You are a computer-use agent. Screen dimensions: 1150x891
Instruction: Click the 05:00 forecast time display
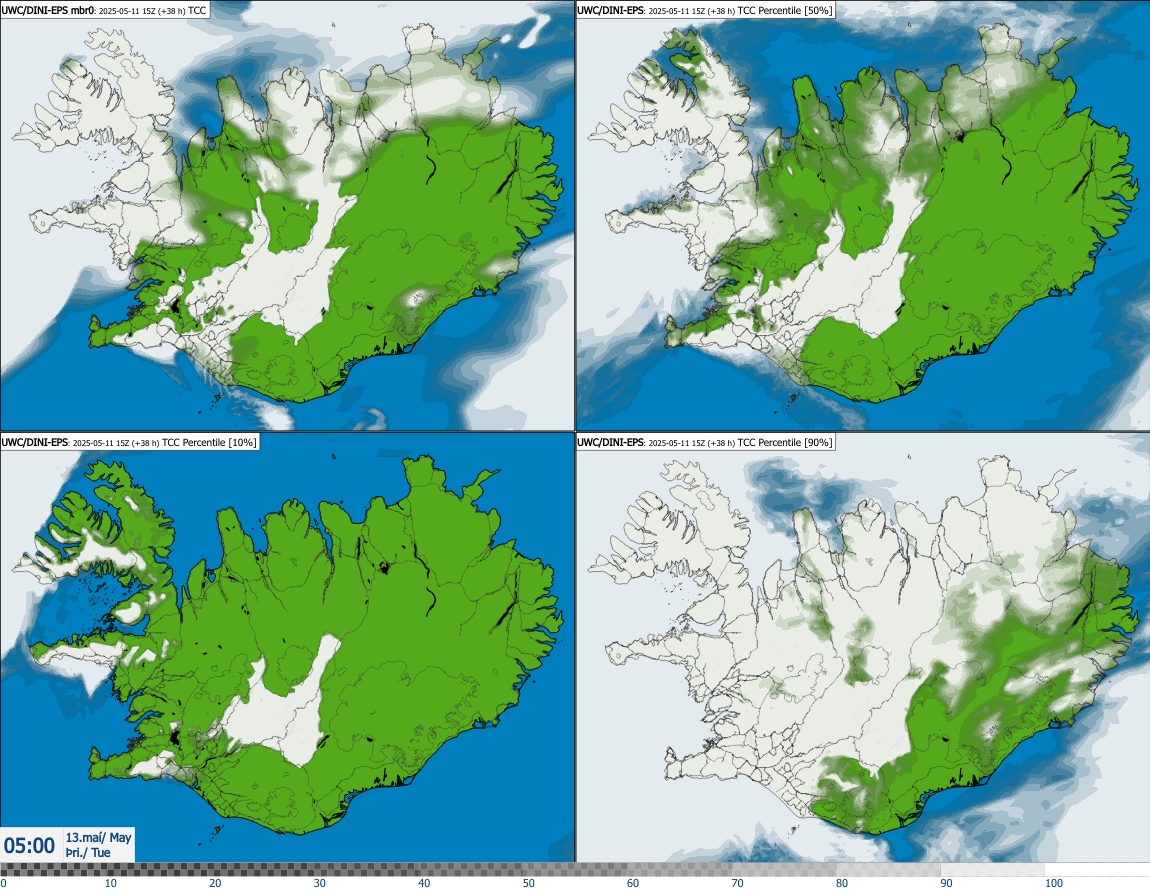(29, 846)
